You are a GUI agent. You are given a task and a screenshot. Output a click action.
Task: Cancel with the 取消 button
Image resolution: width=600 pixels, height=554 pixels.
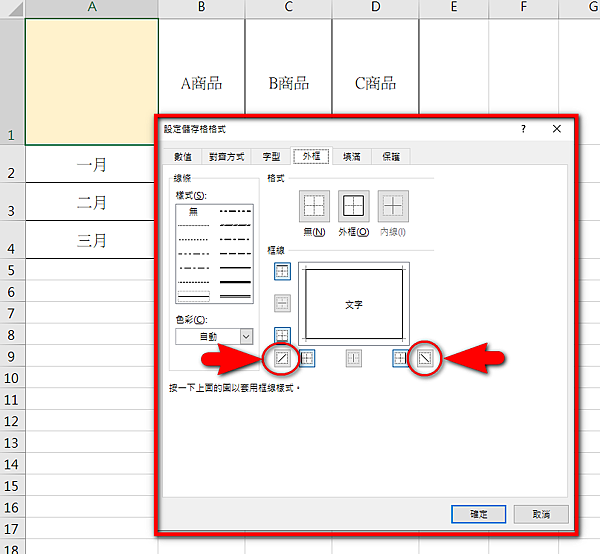541,514
